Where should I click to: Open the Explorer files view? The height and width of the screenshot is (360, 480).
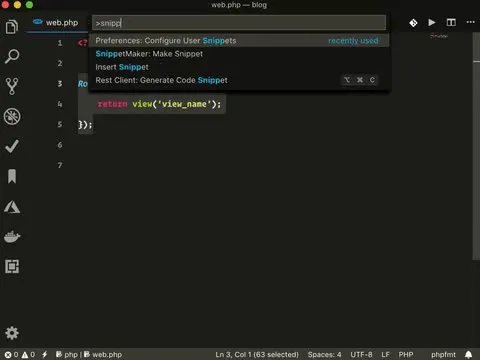(x=12, y=27)
